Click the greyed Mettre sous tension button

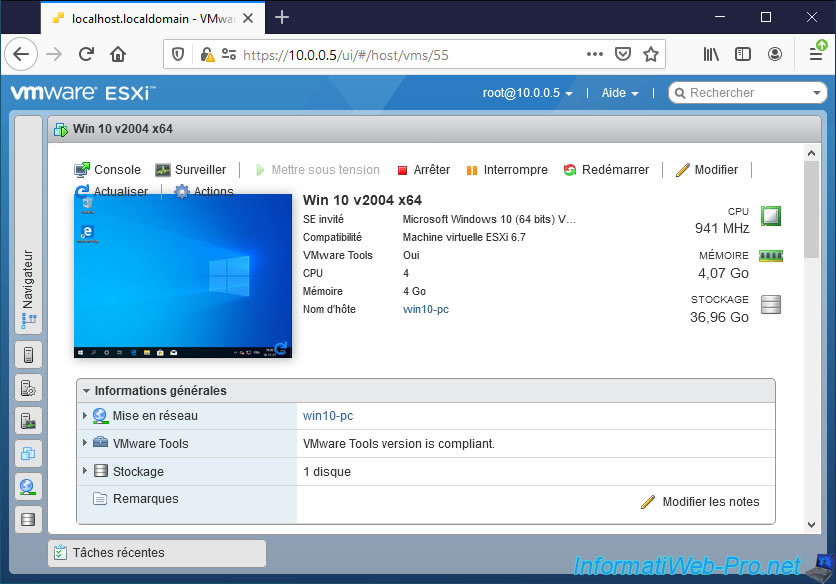317,170
